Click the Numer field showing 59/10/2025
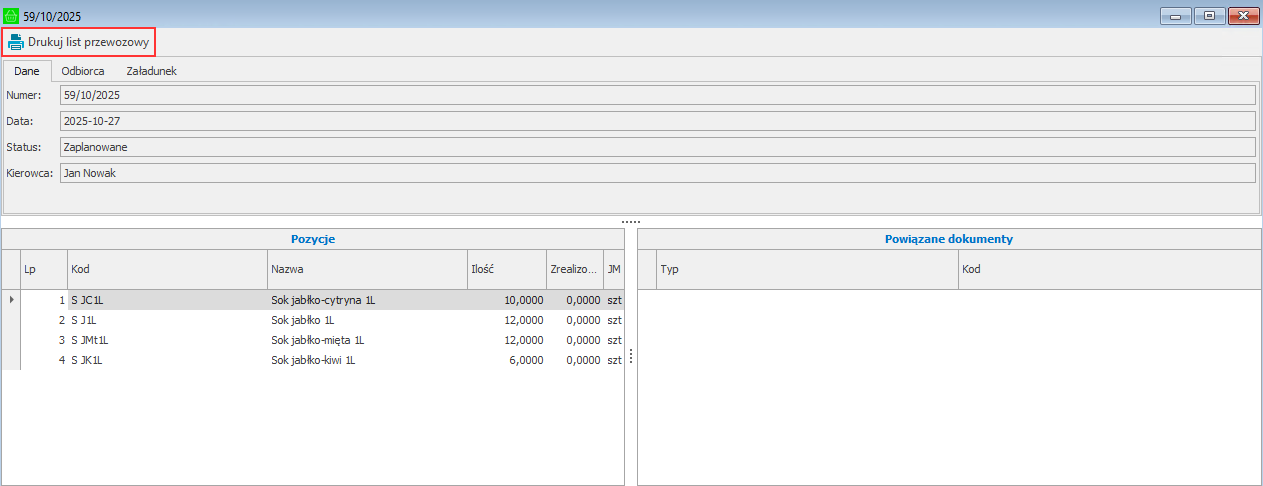Screen dimensions: 1263x486 click(x=656, y=95)
